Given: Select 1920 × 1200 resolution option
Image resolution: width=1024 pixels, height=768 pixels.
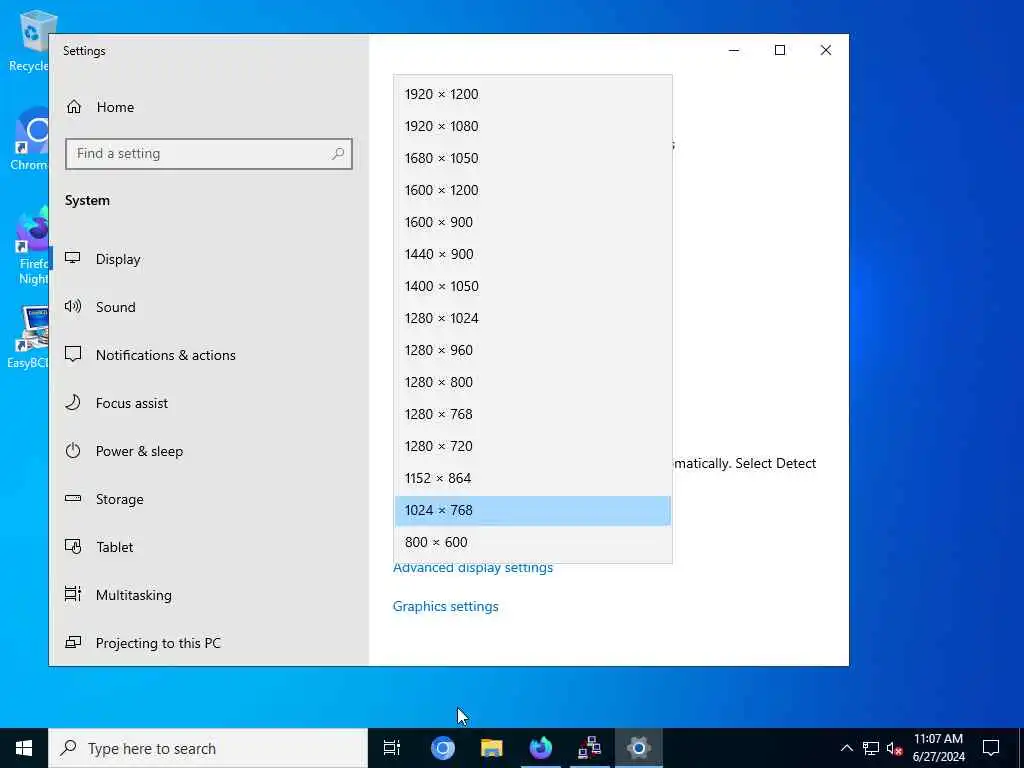Looking at the screenshot, I should (x=532, y=94).
